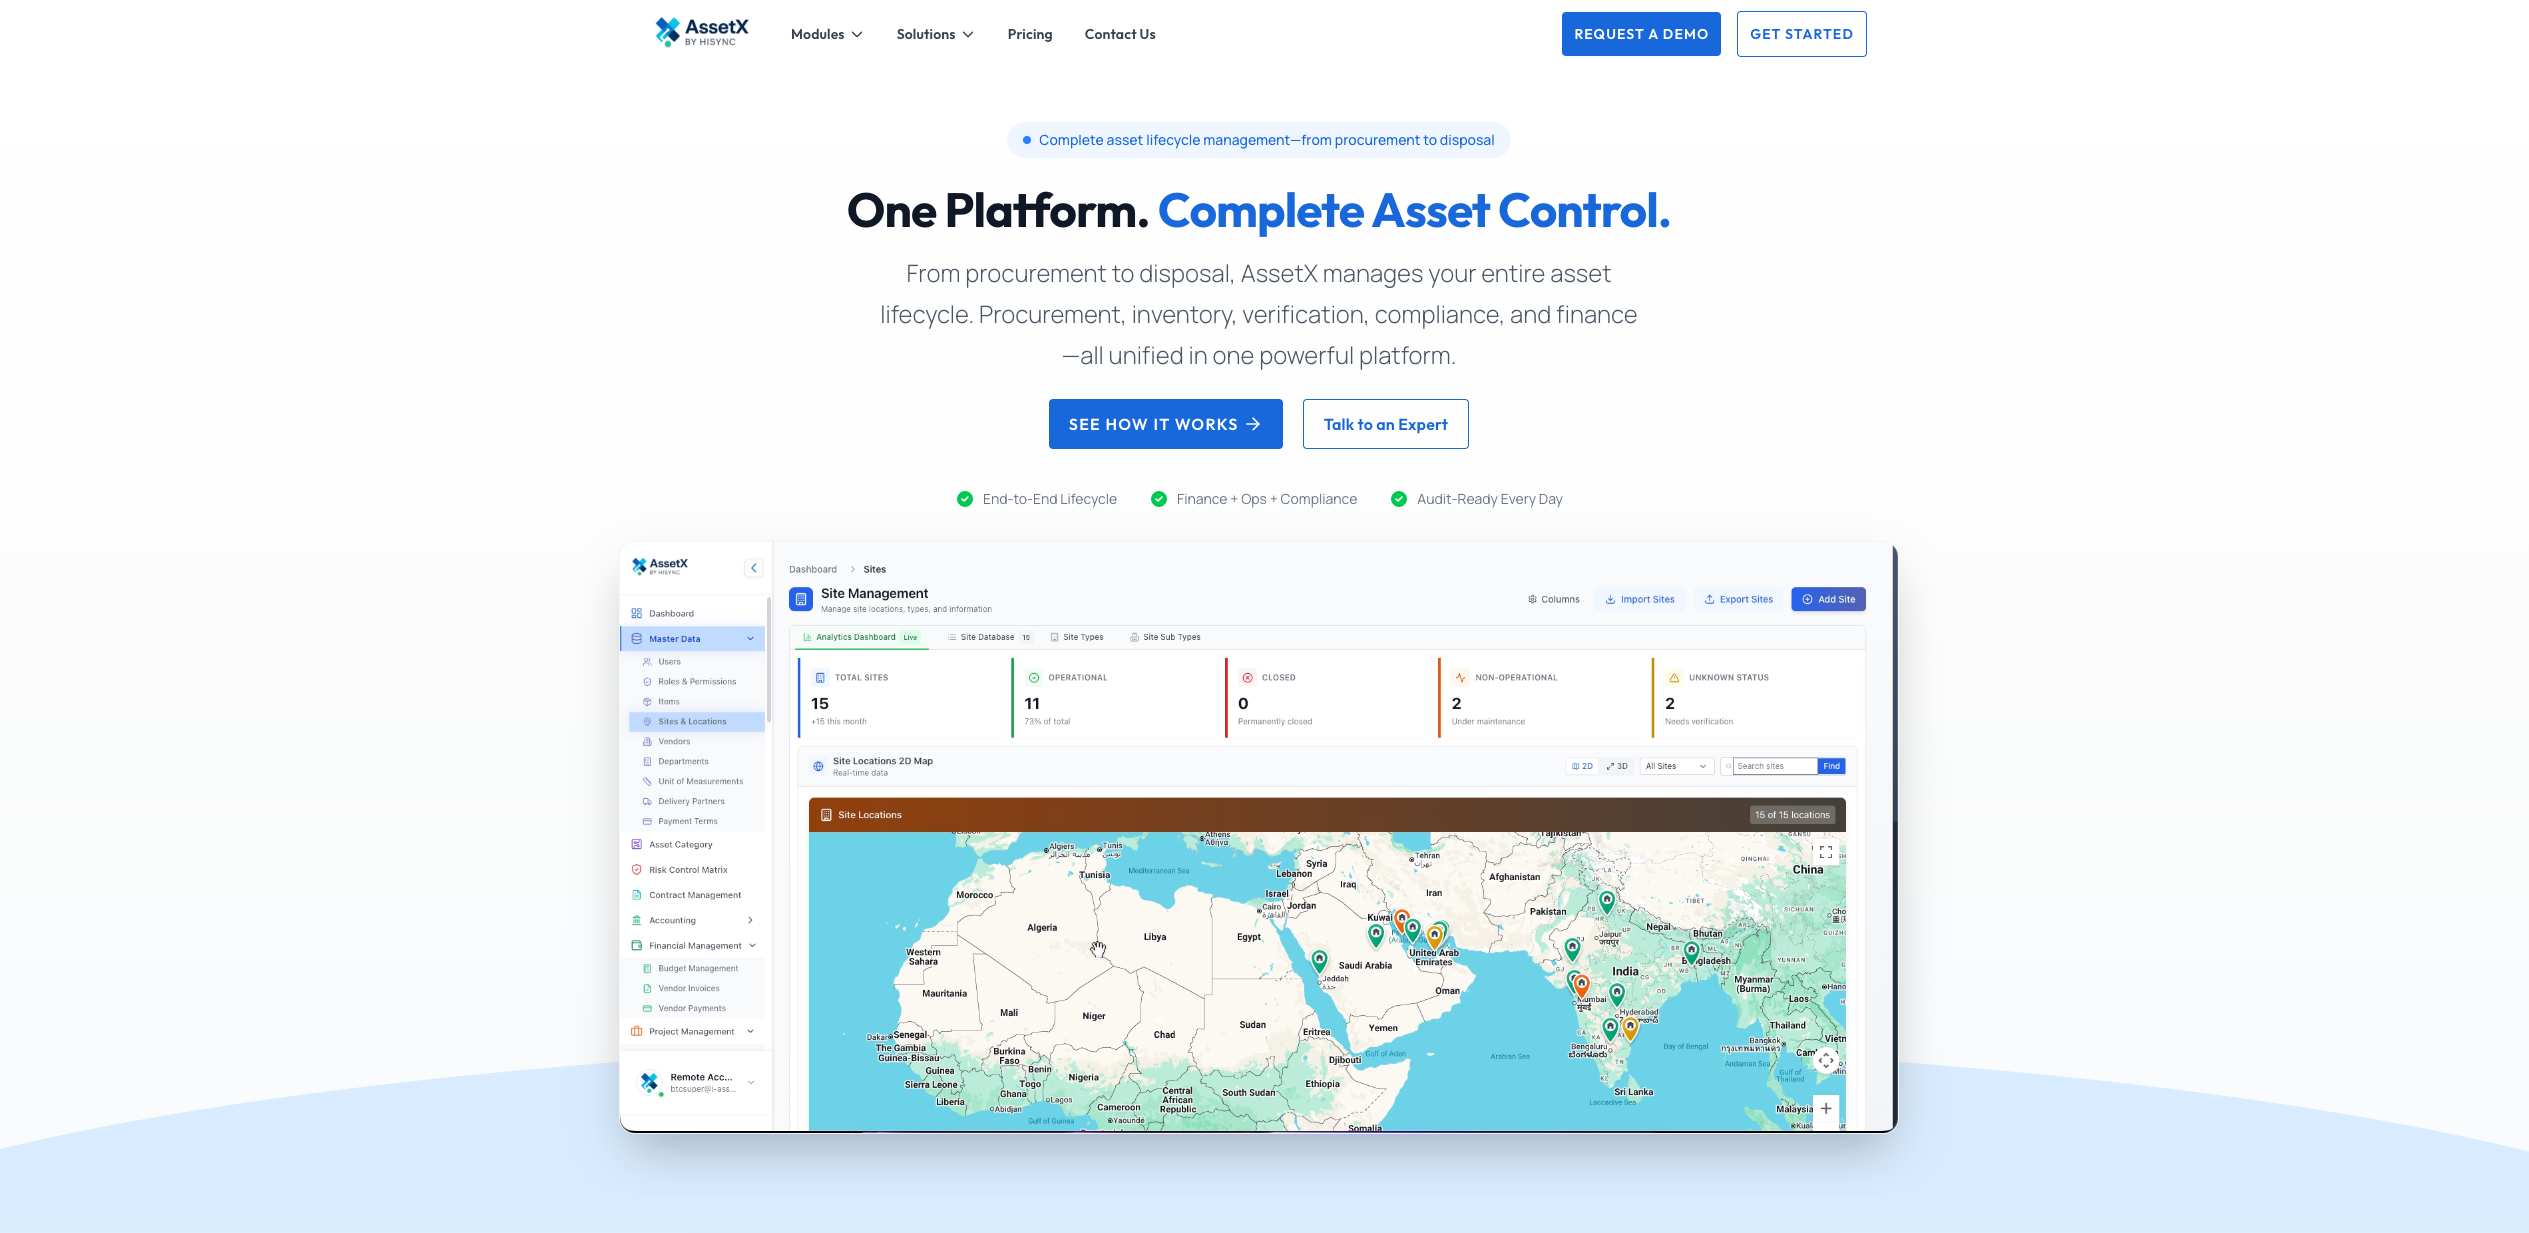This screenshot has width=2529, height=1233.
Task: Open the All Sites filter dropdown
Action: point(1675,766)
